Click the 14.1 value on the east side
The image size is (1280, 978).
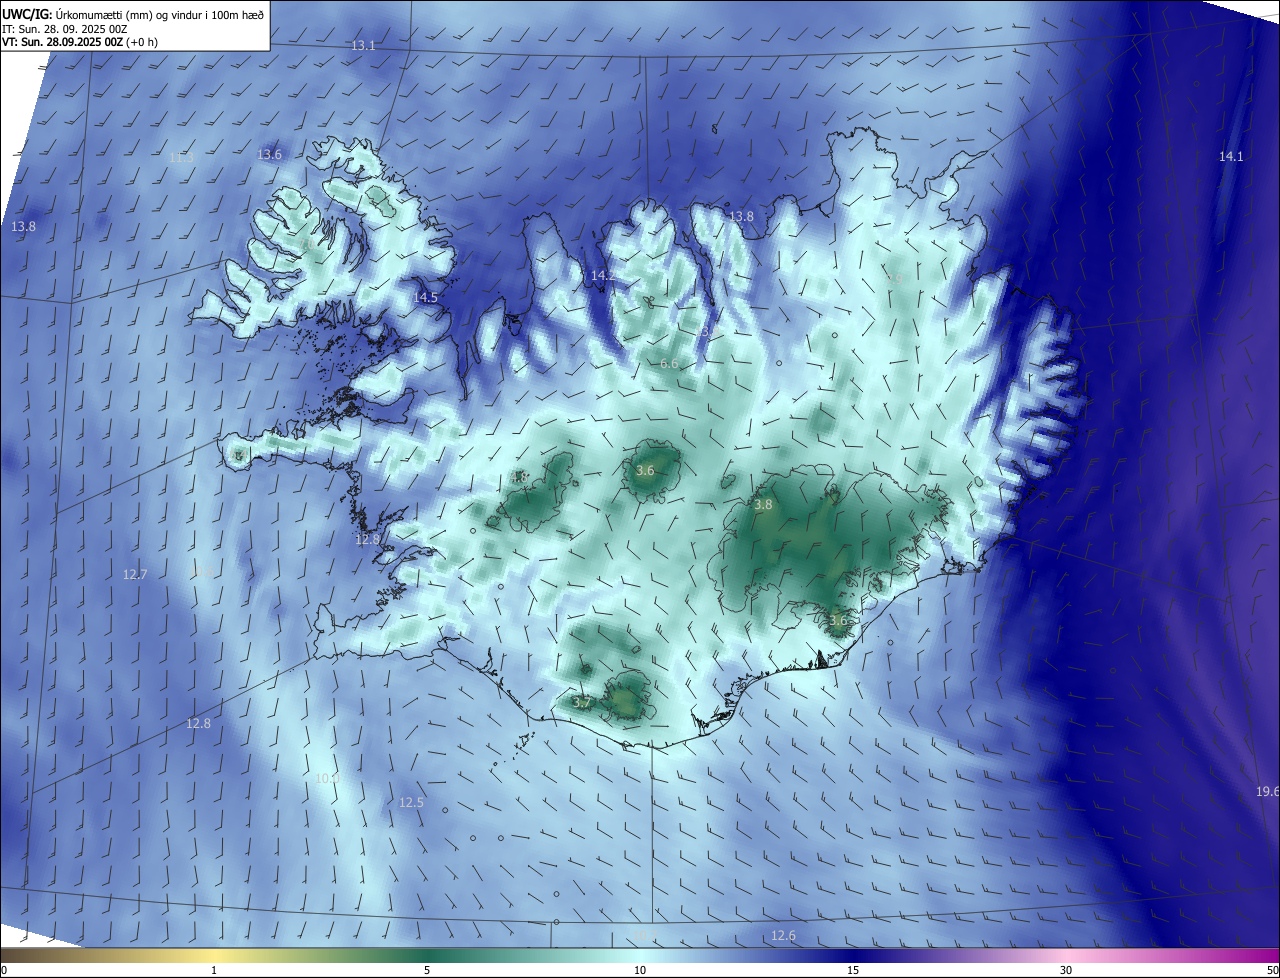point(1231,157)
